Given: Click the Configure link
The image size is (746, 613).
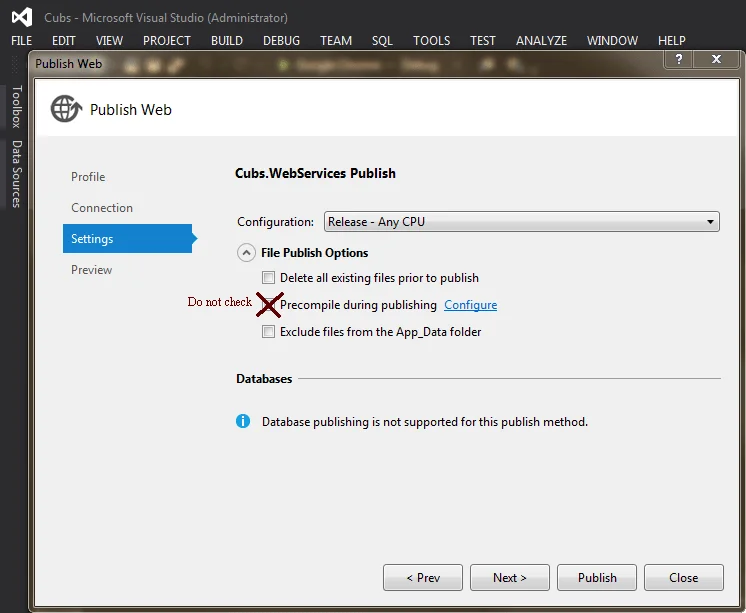Looking at the screenshot, I should 470,305.
